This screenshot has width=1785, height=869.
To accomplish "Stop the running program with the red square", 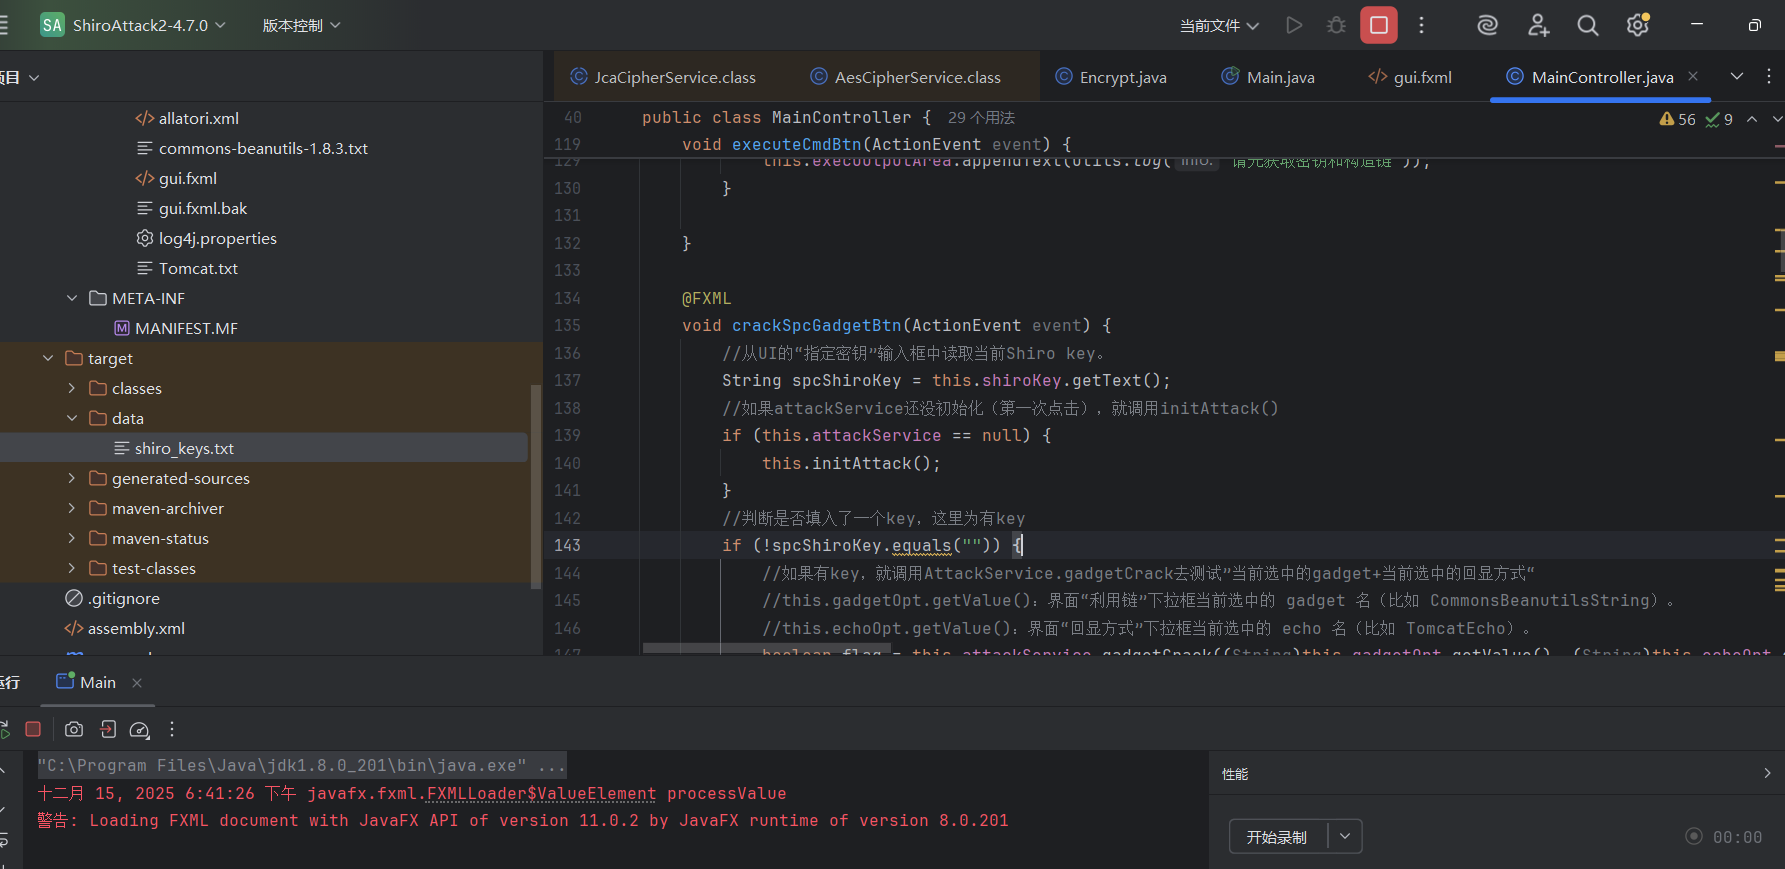I will tap(1378, 25).
